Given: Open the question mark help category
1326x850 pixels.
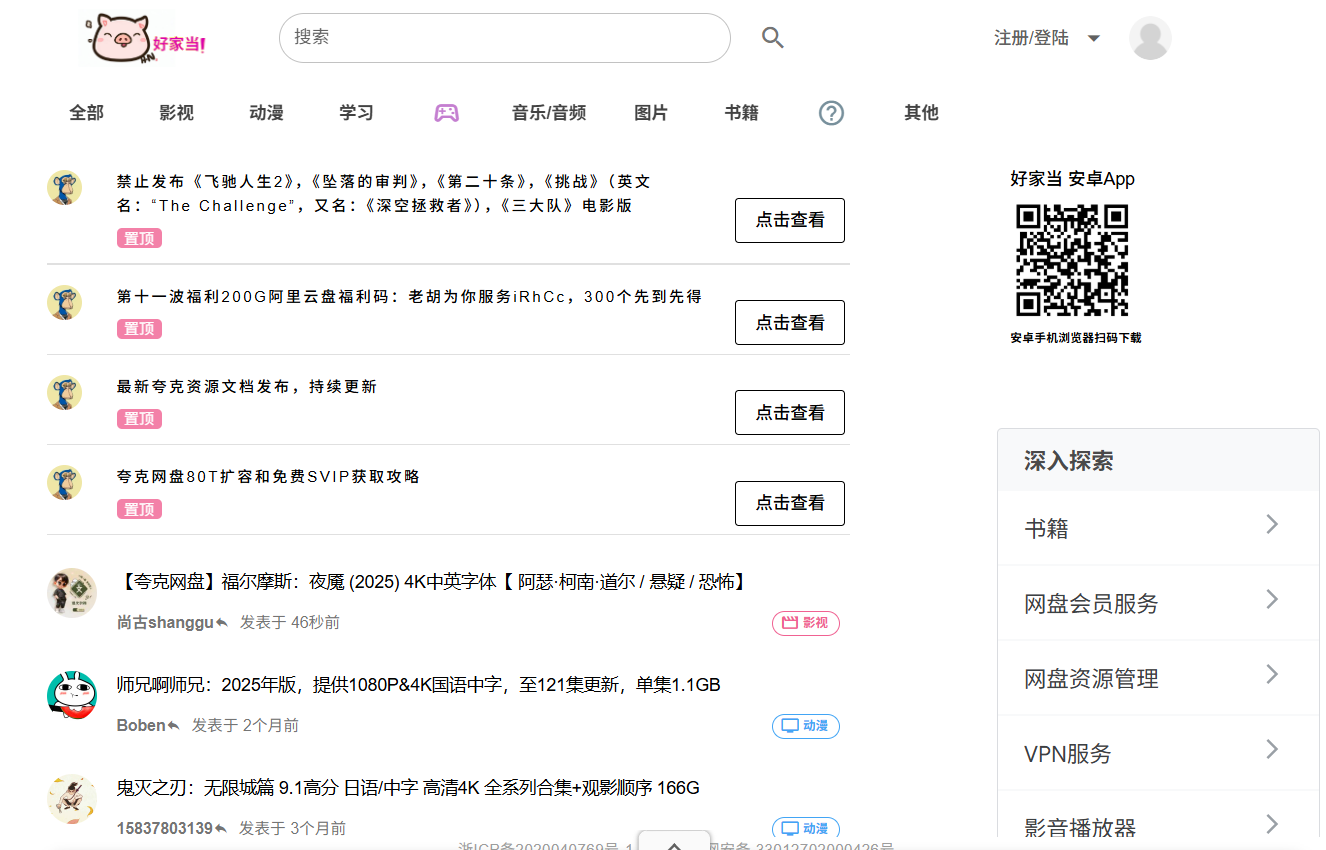Looking at the screenshot, I should 831,113.
